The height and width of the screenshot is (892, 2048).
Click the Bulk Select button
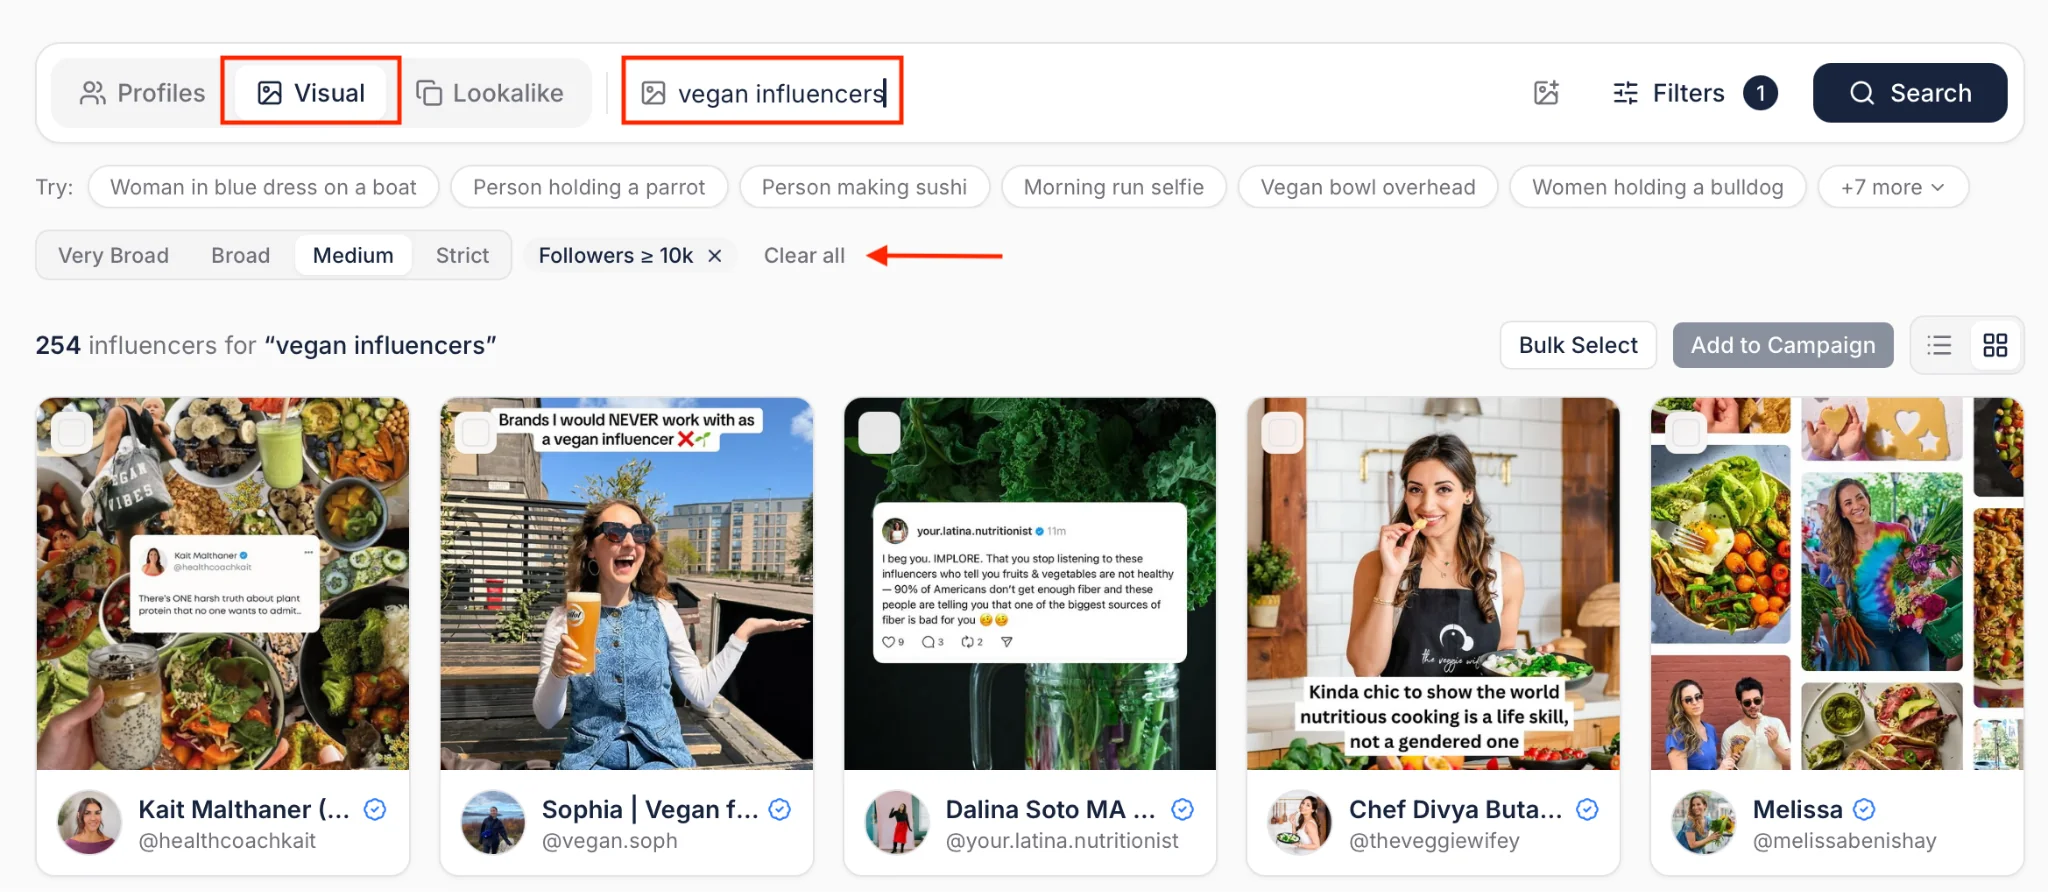pos(1578,345)
